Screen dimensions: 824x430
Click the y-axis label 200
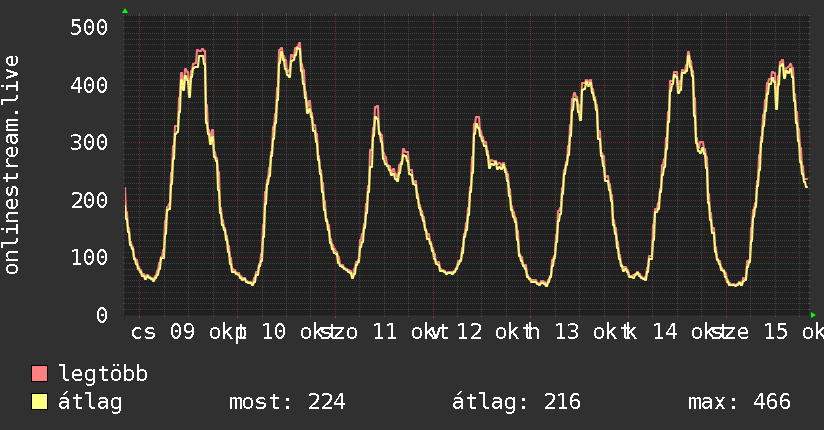89,200
